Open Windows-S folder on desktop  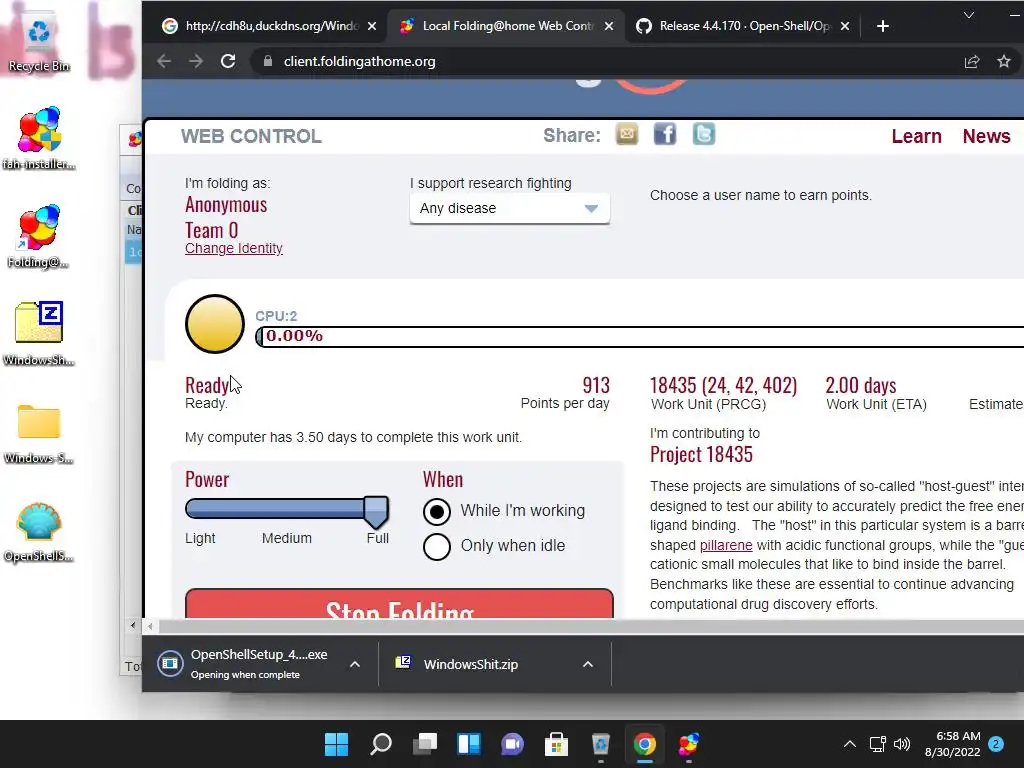(39, 433)
